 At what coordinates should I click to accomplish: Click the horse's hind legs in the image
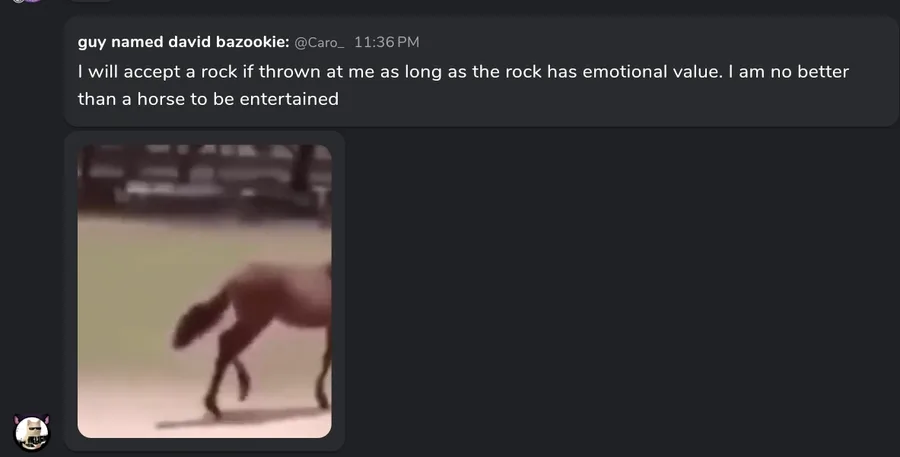230,367
